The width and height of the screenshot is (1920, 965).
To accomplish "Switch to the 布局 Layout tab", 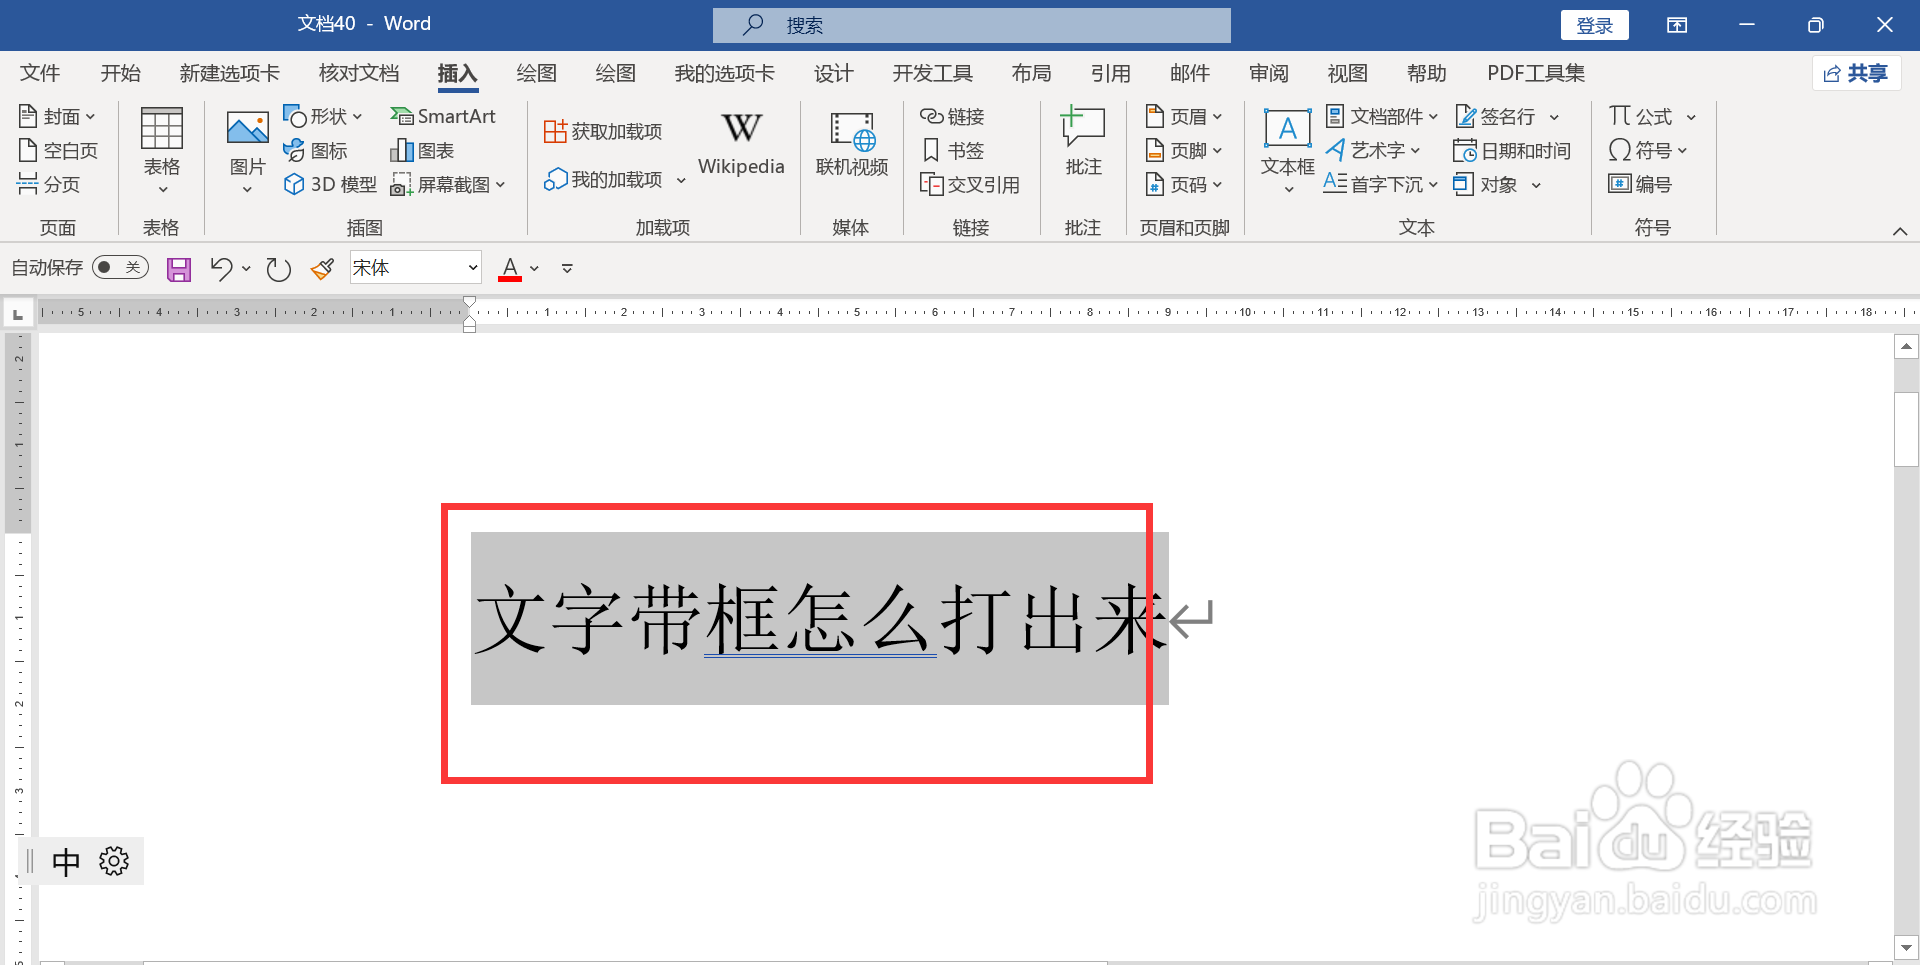I will click(1031, 74).
